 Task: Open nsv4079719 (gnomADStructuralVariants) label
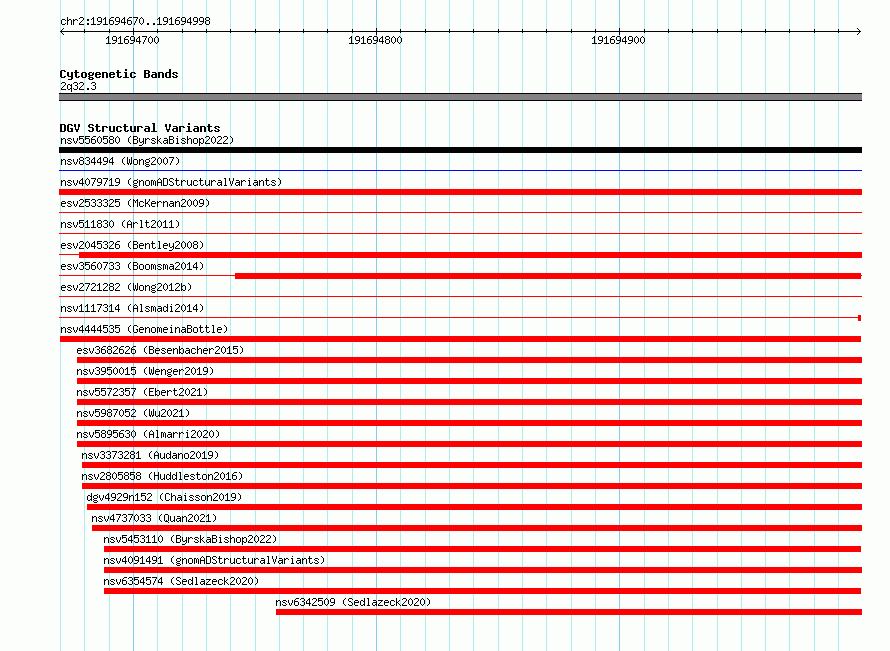171,182
